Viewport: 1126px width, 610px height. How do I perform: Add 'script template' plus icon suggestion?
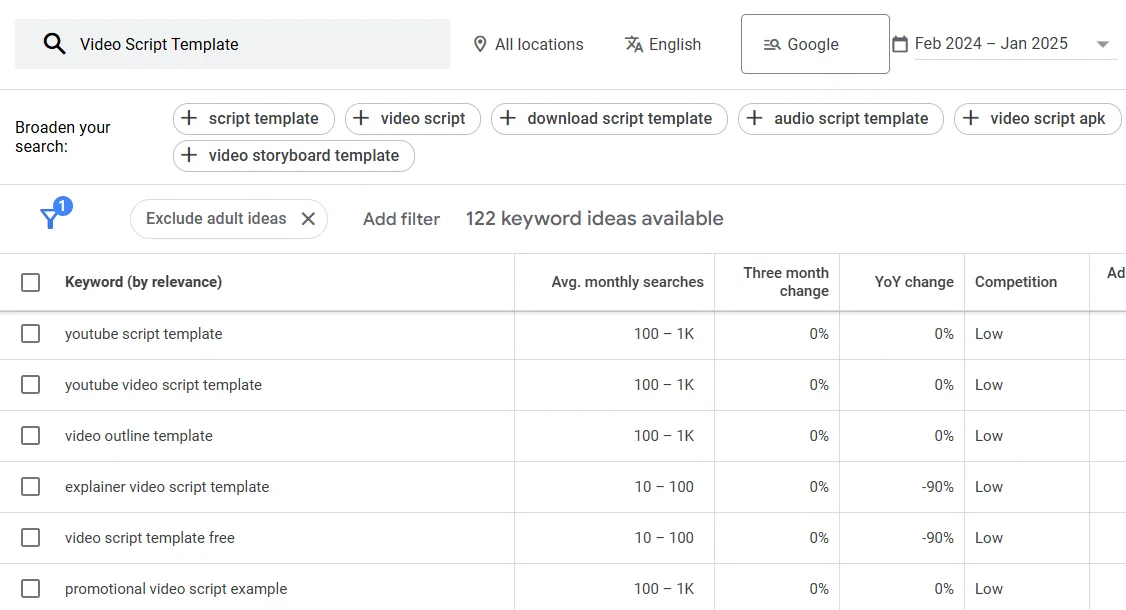coord(189,118)
